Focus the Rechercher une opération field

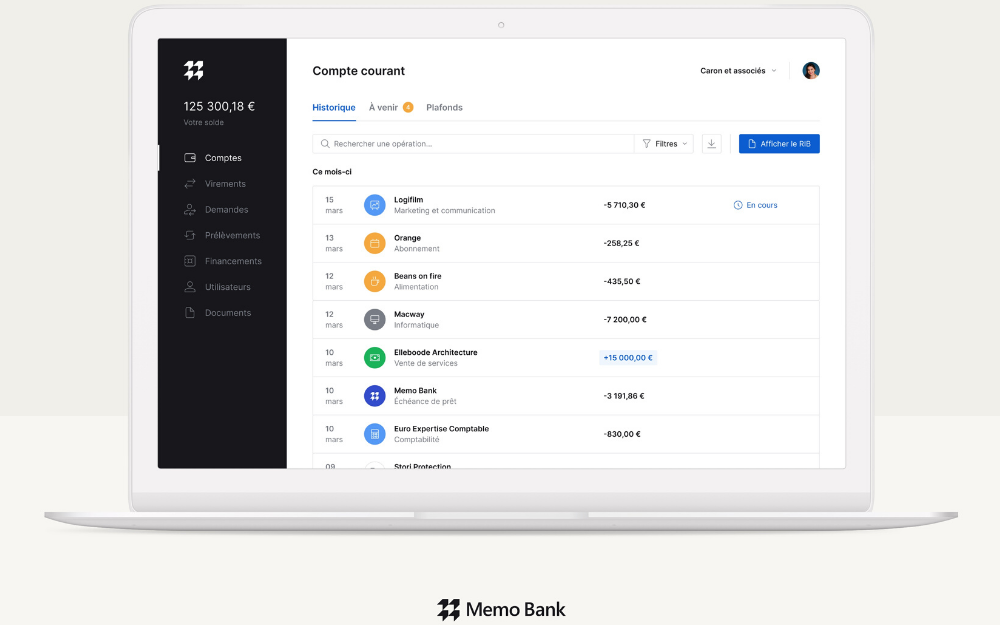473,143
